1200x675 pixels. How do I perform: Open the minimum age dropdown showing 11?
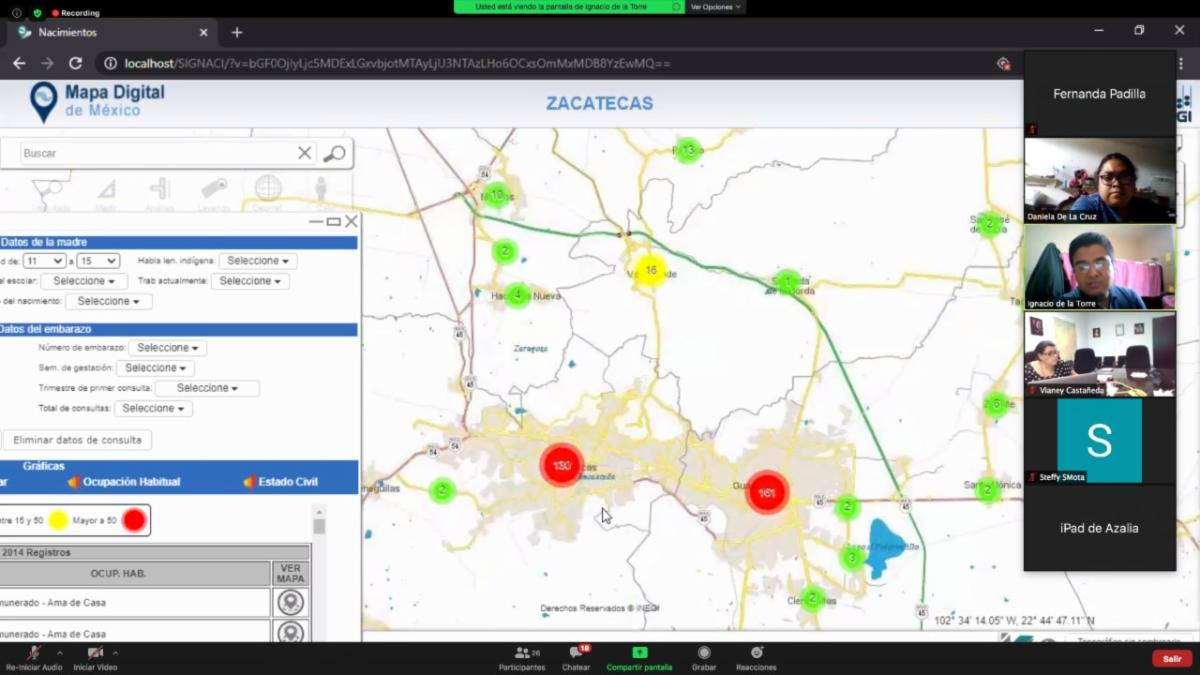pyautogui.click(x=44, y=261)
